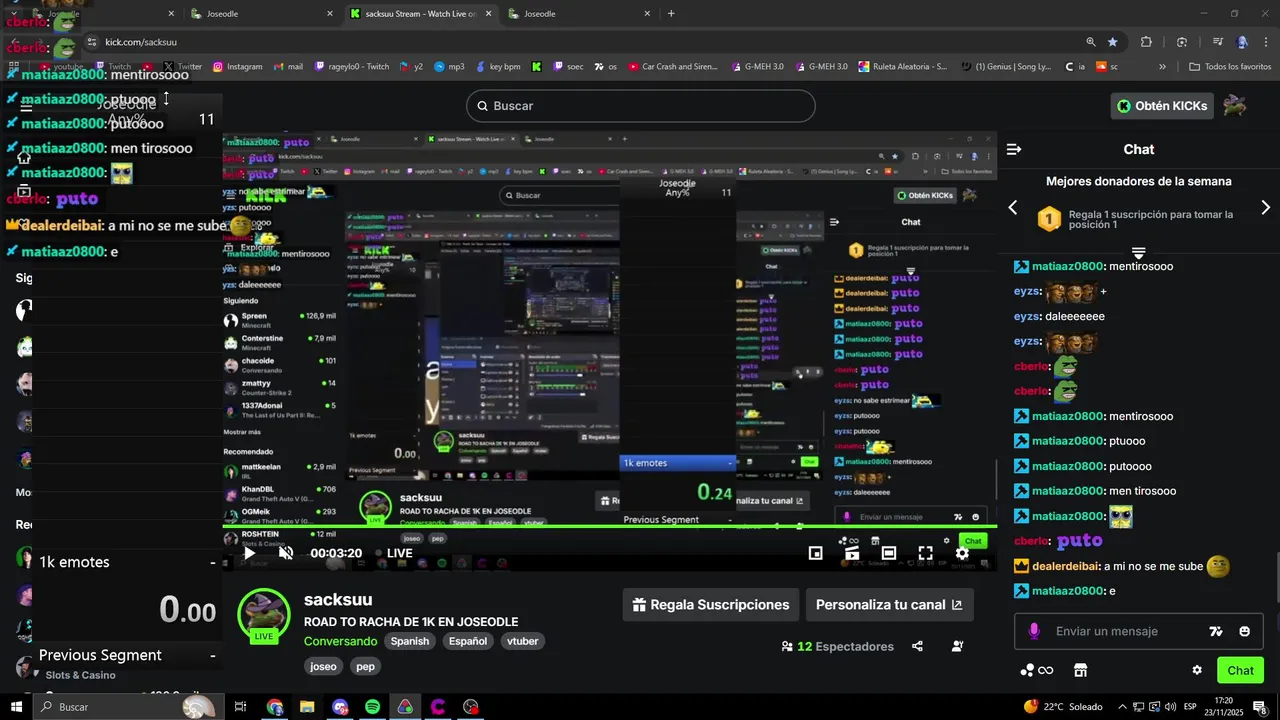1280x720 pixels.
Task: Open Discord from the taskbar
Action: pyautogui.click(x=340, y=707)
